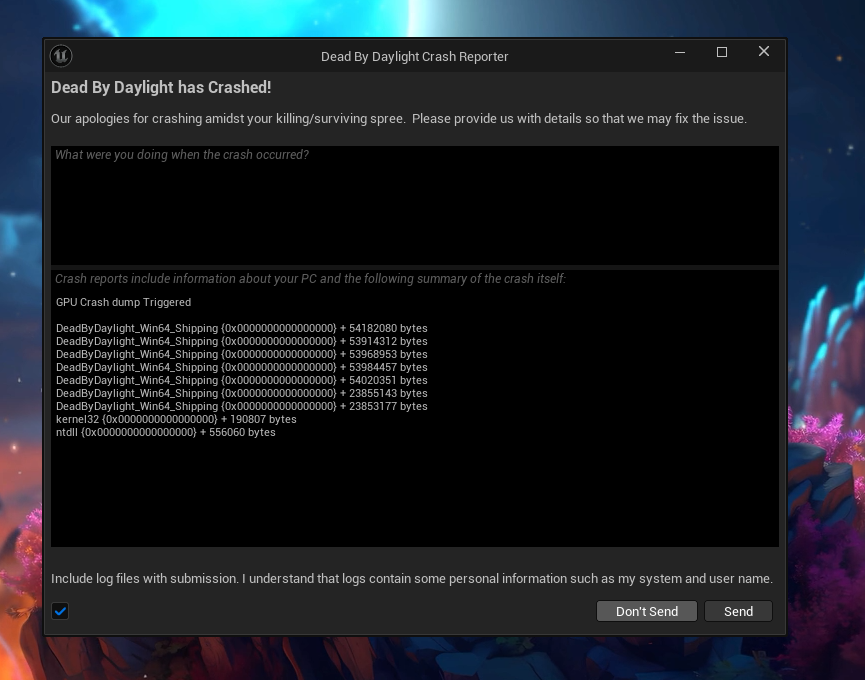Click the ntdll + 556060 bytes line
Image resolution: width=865 pixels, height=680 pixels.
[165, 432]
